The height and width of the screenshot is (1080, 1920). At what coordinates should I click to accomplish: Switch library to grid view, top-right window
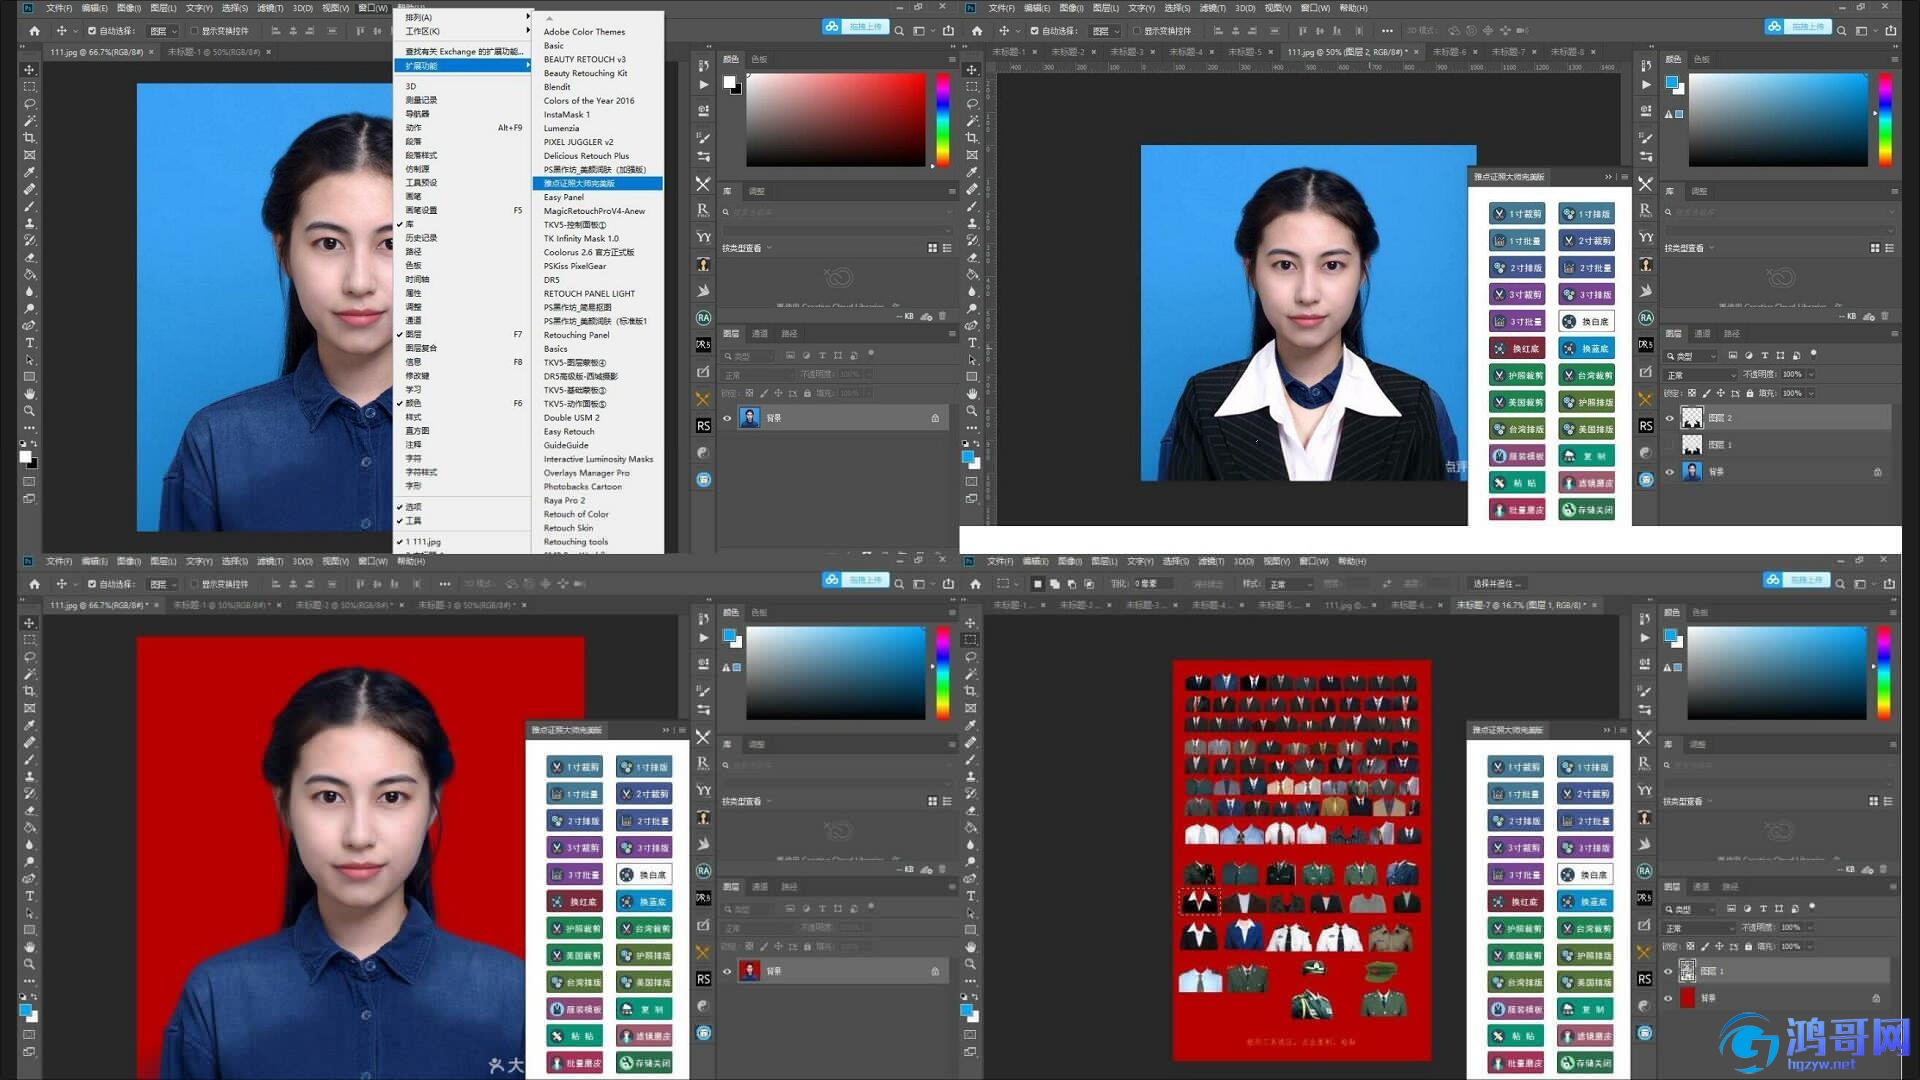(x=1874, y=248)
